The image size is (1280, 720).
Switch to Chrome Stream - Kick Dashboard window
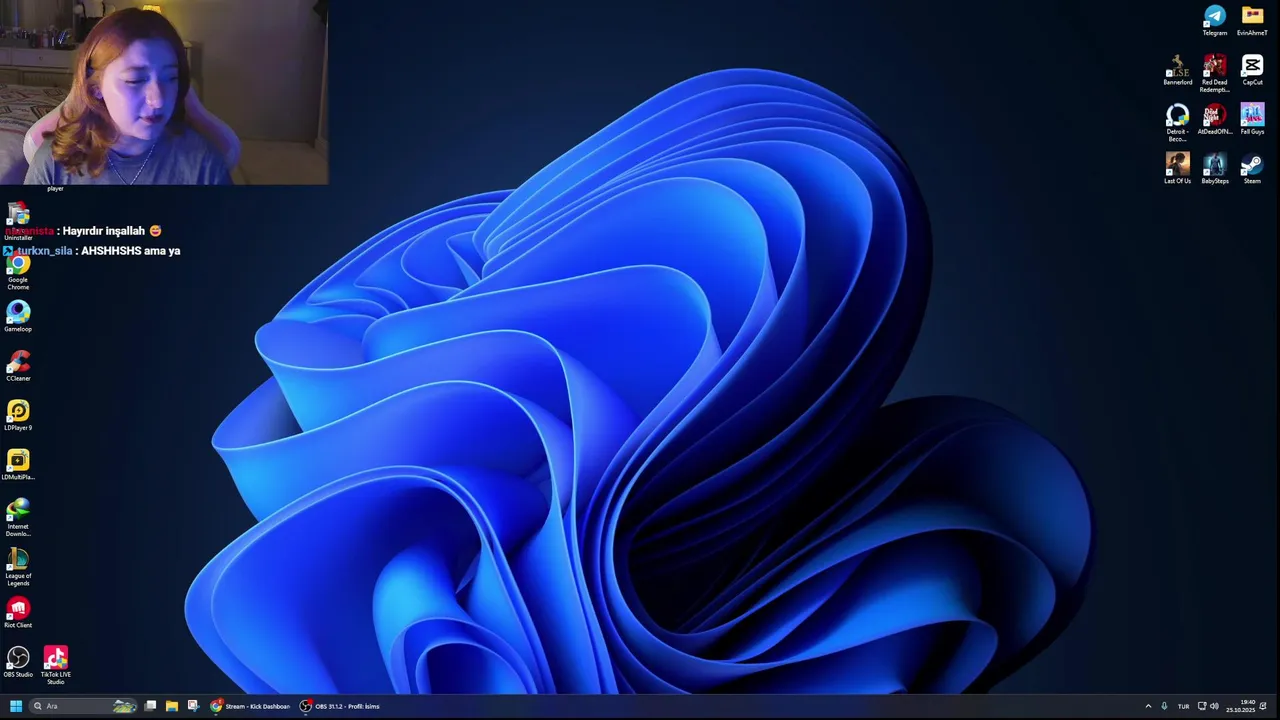click(x=250, y=706)
